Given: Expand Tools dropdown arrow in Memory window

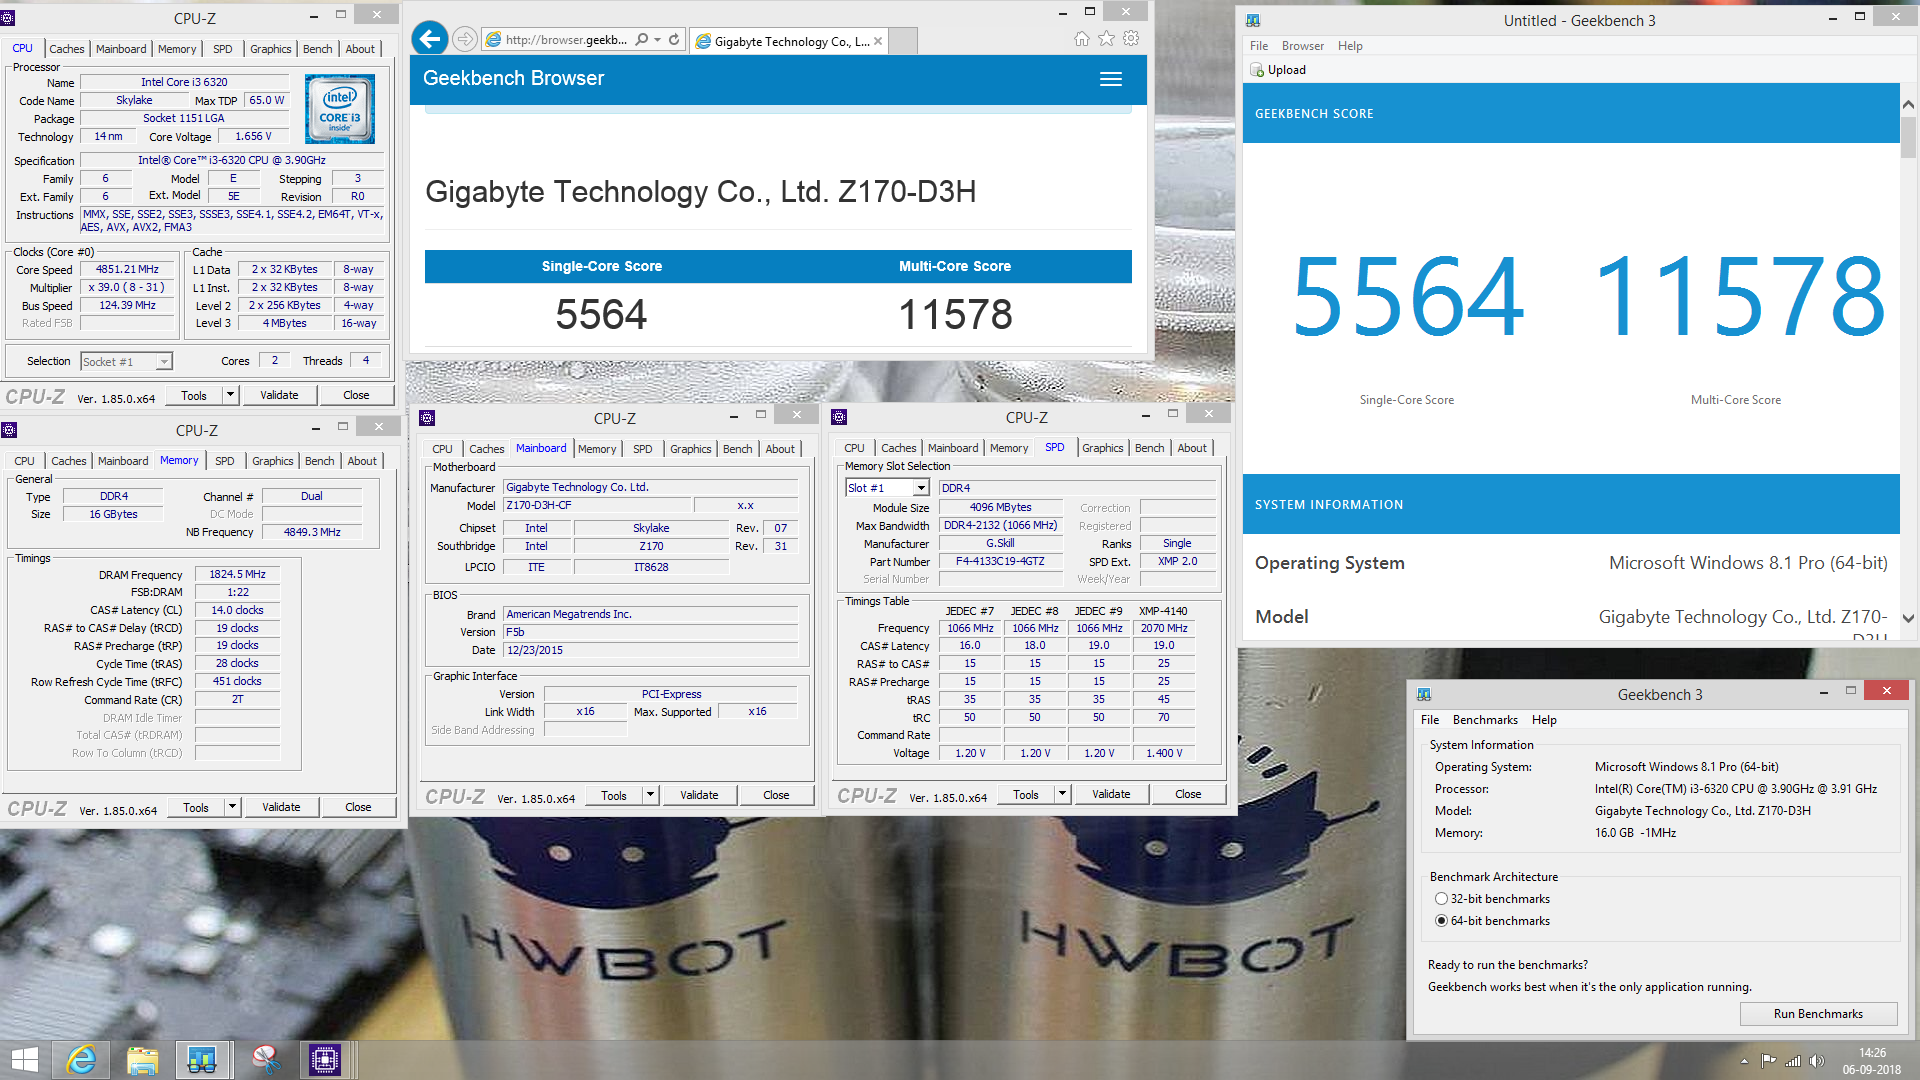Looking at the screenshot, I should (x=232, y=807).
